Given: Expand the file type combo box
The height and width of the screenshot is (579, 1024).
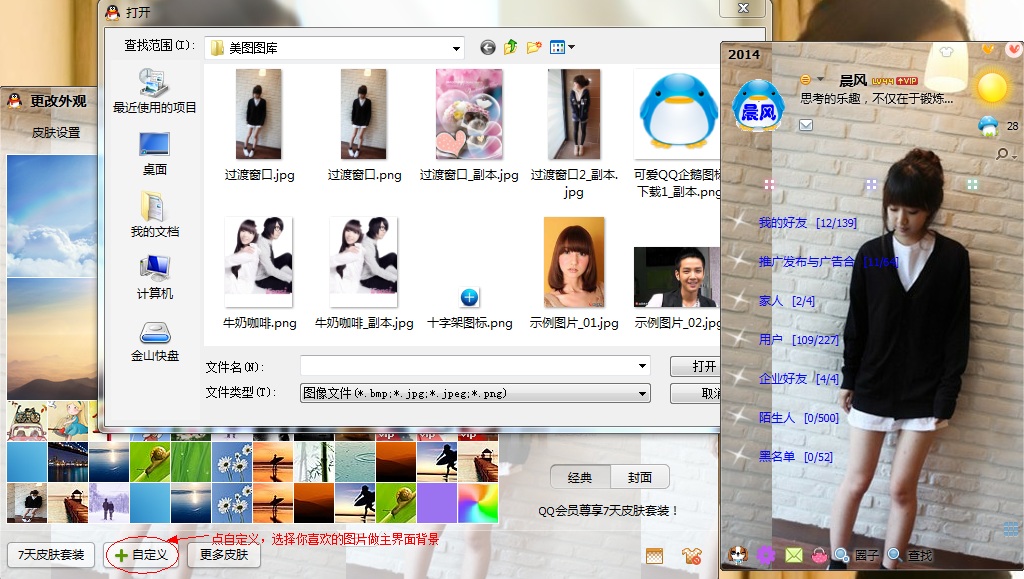Looking at the screenshot, I should (643, 394).
